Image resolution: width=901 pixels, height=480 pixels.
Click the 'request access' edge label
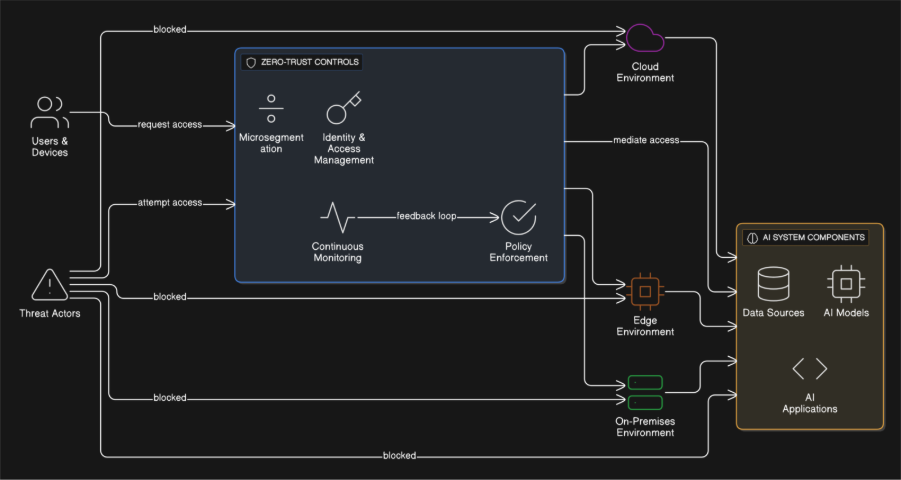(x=170, y=124)
